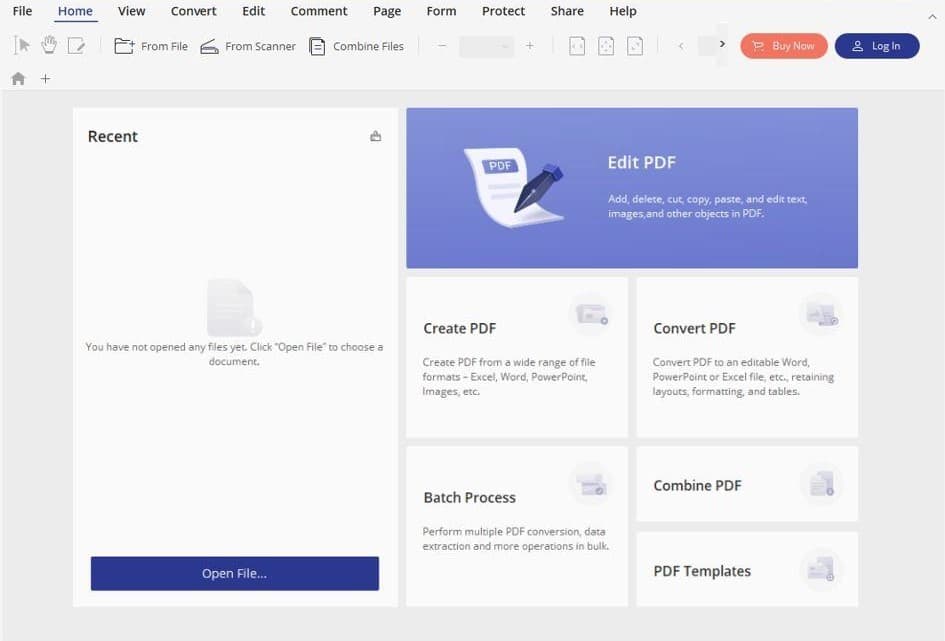Select the arrow Select tool icon
Image resolution: width=945 pixels, height=641 pixels.
(22, 46)
